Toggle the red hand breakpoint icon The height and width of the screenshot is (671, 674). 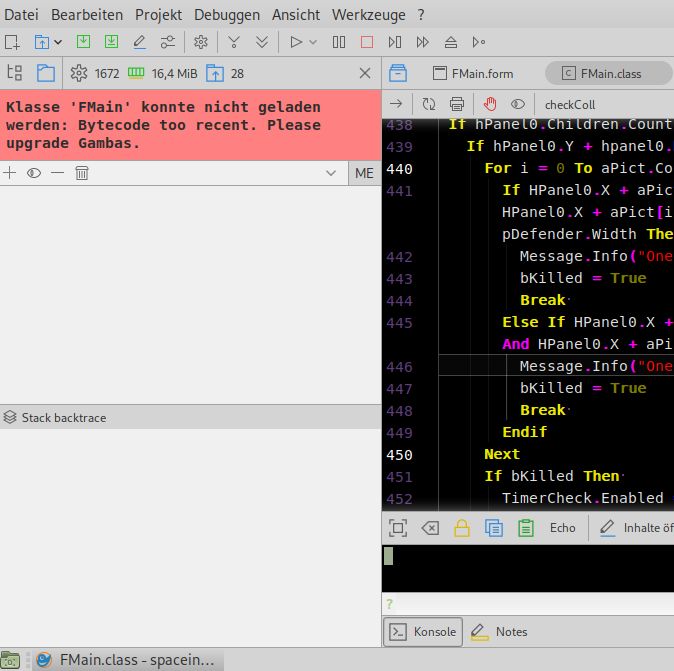pyautogui.click(x=490, y=104)
